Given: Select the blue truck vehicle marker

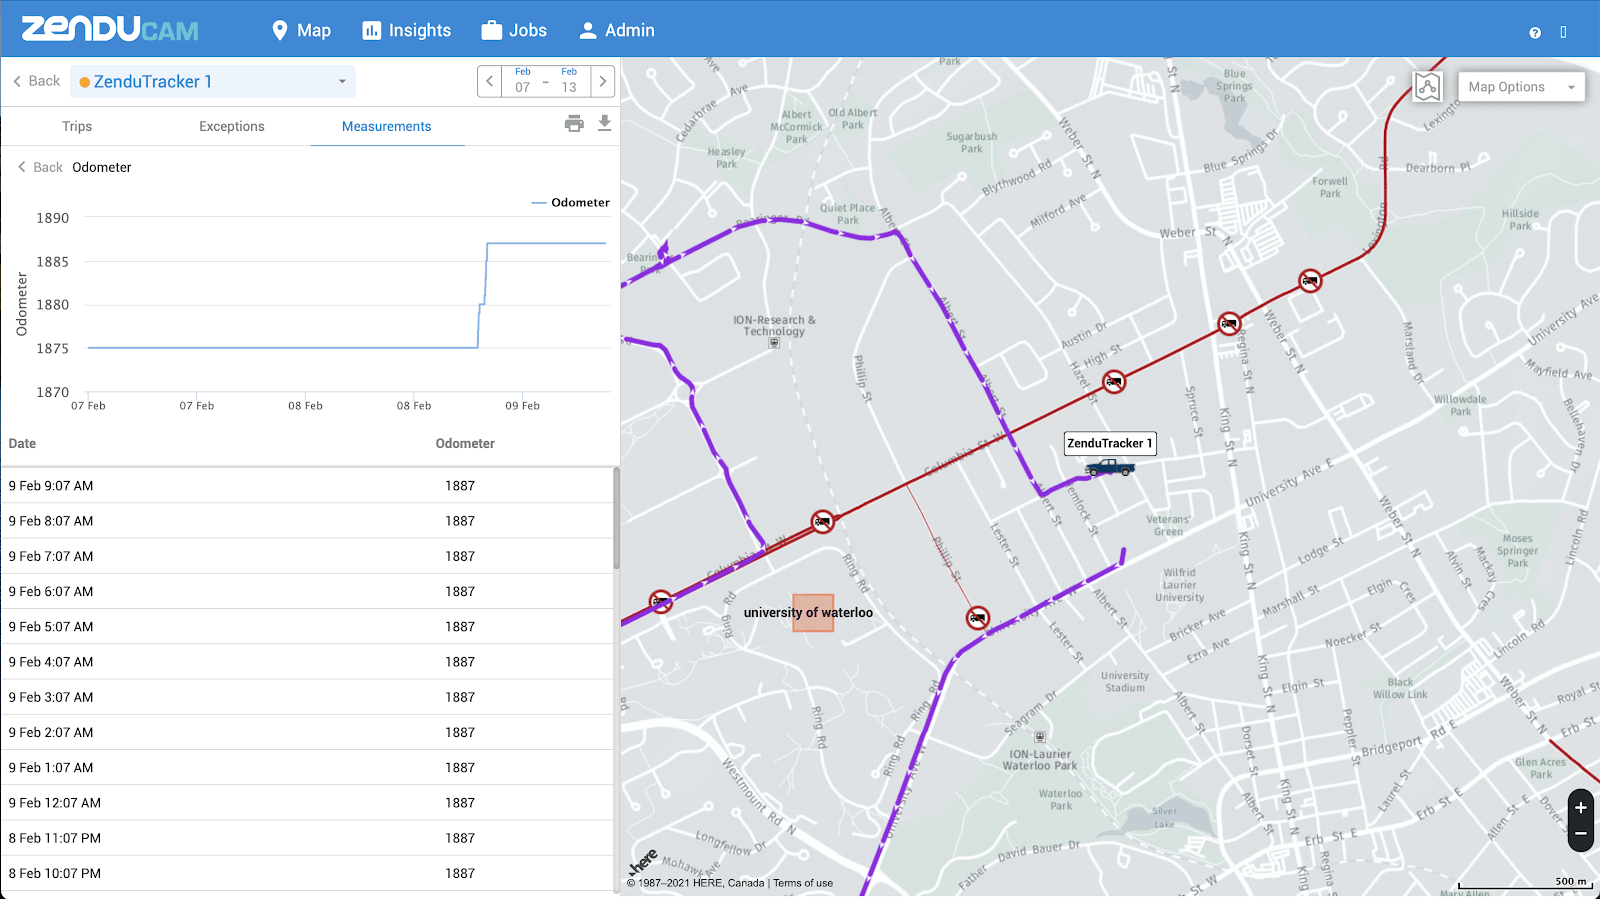Looking at the screenshot, I should (1110, 467).
